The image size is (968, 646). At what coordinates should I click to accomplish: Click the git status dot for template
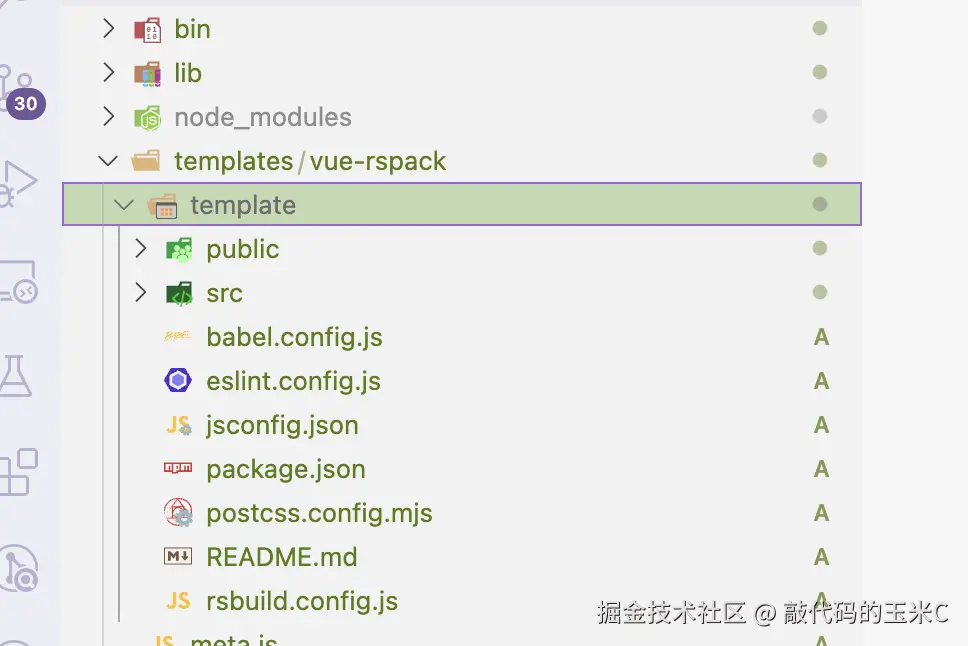[x=820, y=205]
